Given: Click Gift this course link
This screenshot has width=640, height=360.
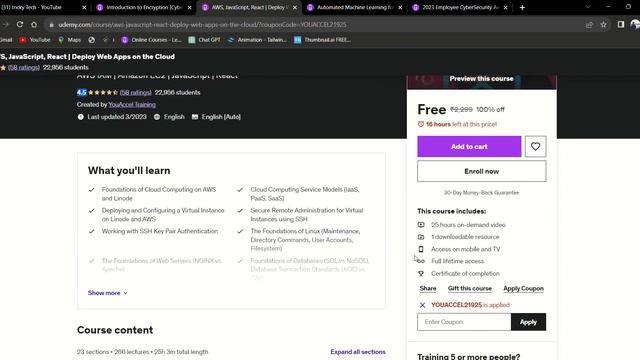Looking at the screenshot, I should coord(470,289).
